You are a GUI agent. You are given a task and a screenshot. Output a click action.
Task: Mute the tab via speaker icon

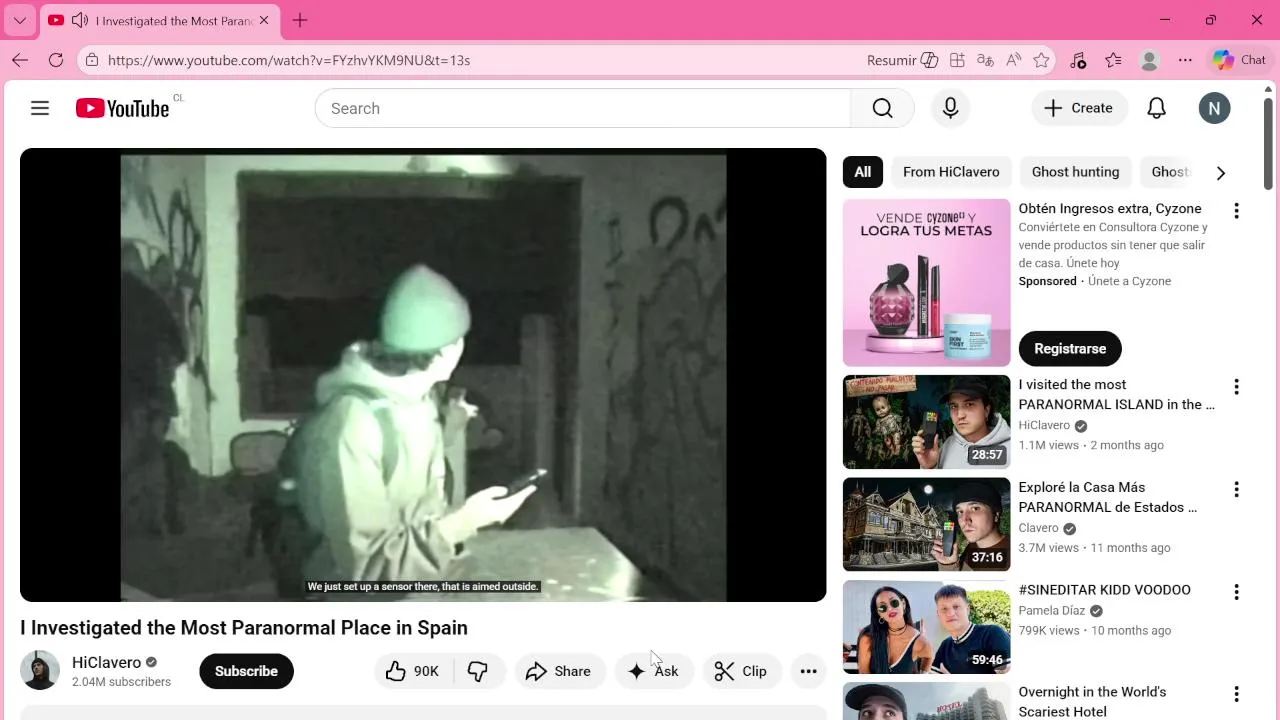point(80,20)
